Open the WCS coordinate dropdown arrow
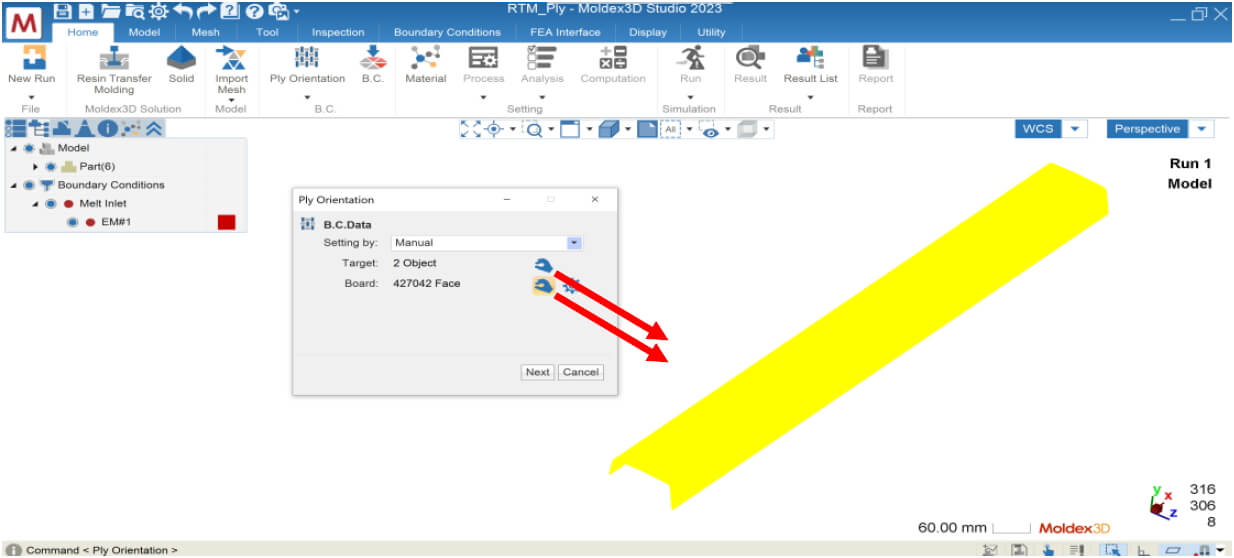This screenshot has width=1234, height=558. click(1074, 129)
